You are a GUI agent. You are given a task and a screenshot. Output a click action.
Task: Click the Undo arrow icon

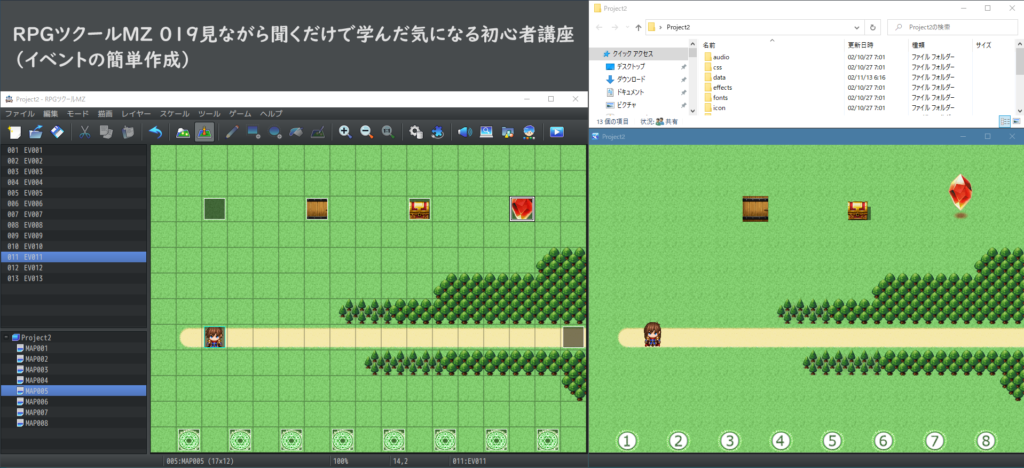coord(155,132)
